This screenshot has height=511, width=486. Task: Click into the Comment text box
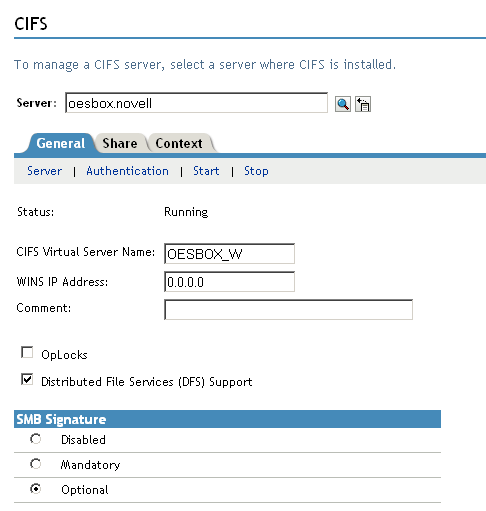pyautogui.click(x=288, y=310)
